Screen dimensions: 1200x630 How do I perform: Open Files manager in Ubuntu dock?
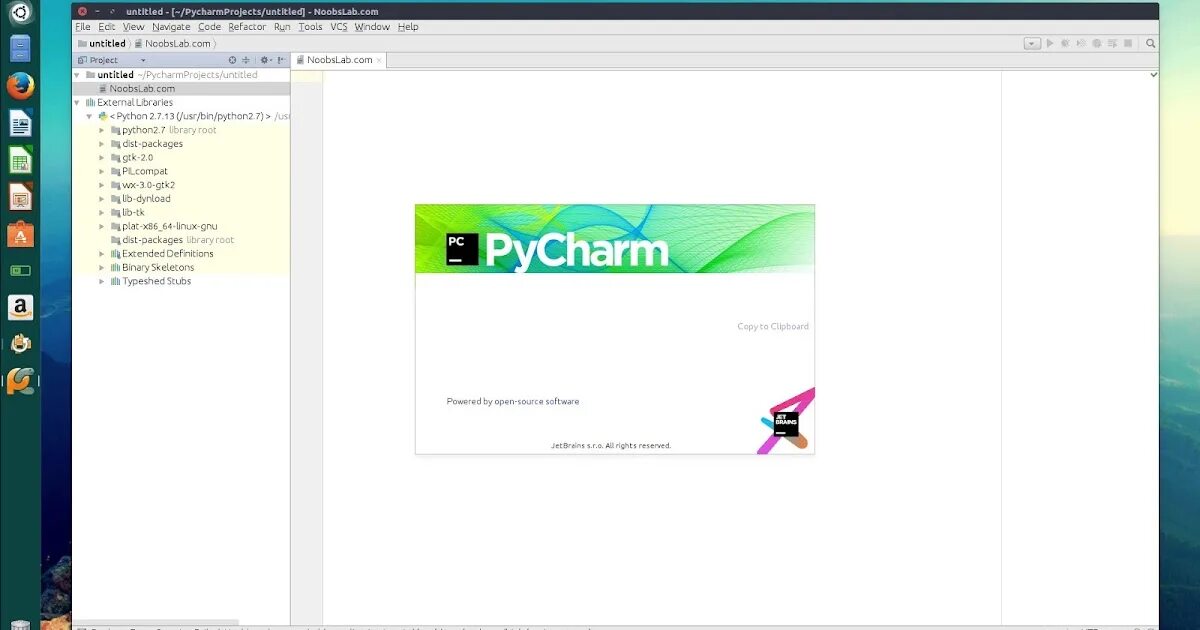20,48
